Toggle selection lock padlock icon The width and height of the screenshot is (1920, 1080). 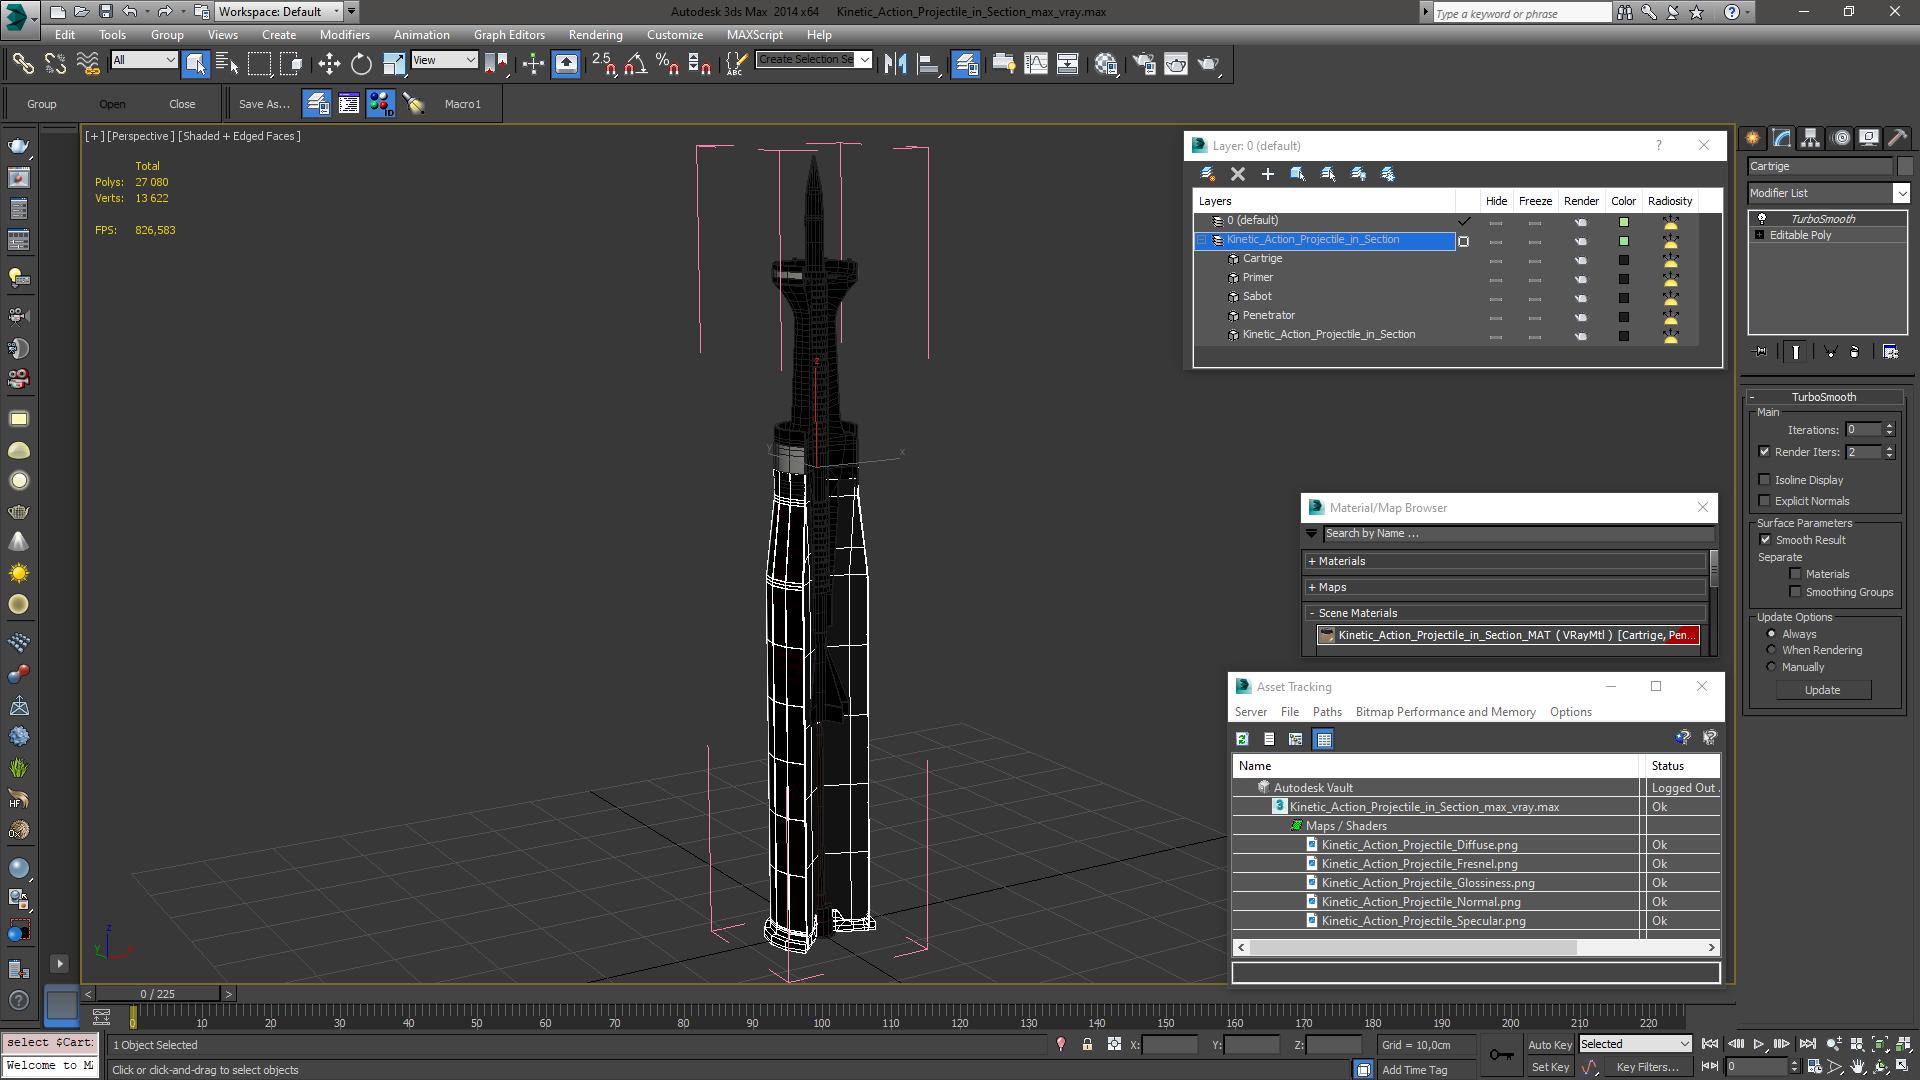click(1087, 1044)
